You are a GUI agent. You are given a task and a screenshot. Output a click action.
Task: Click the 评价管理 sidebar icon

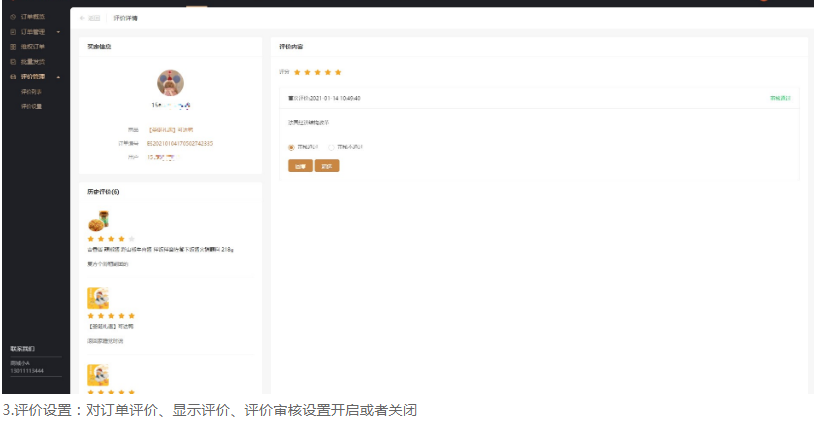tap(13, 77)
